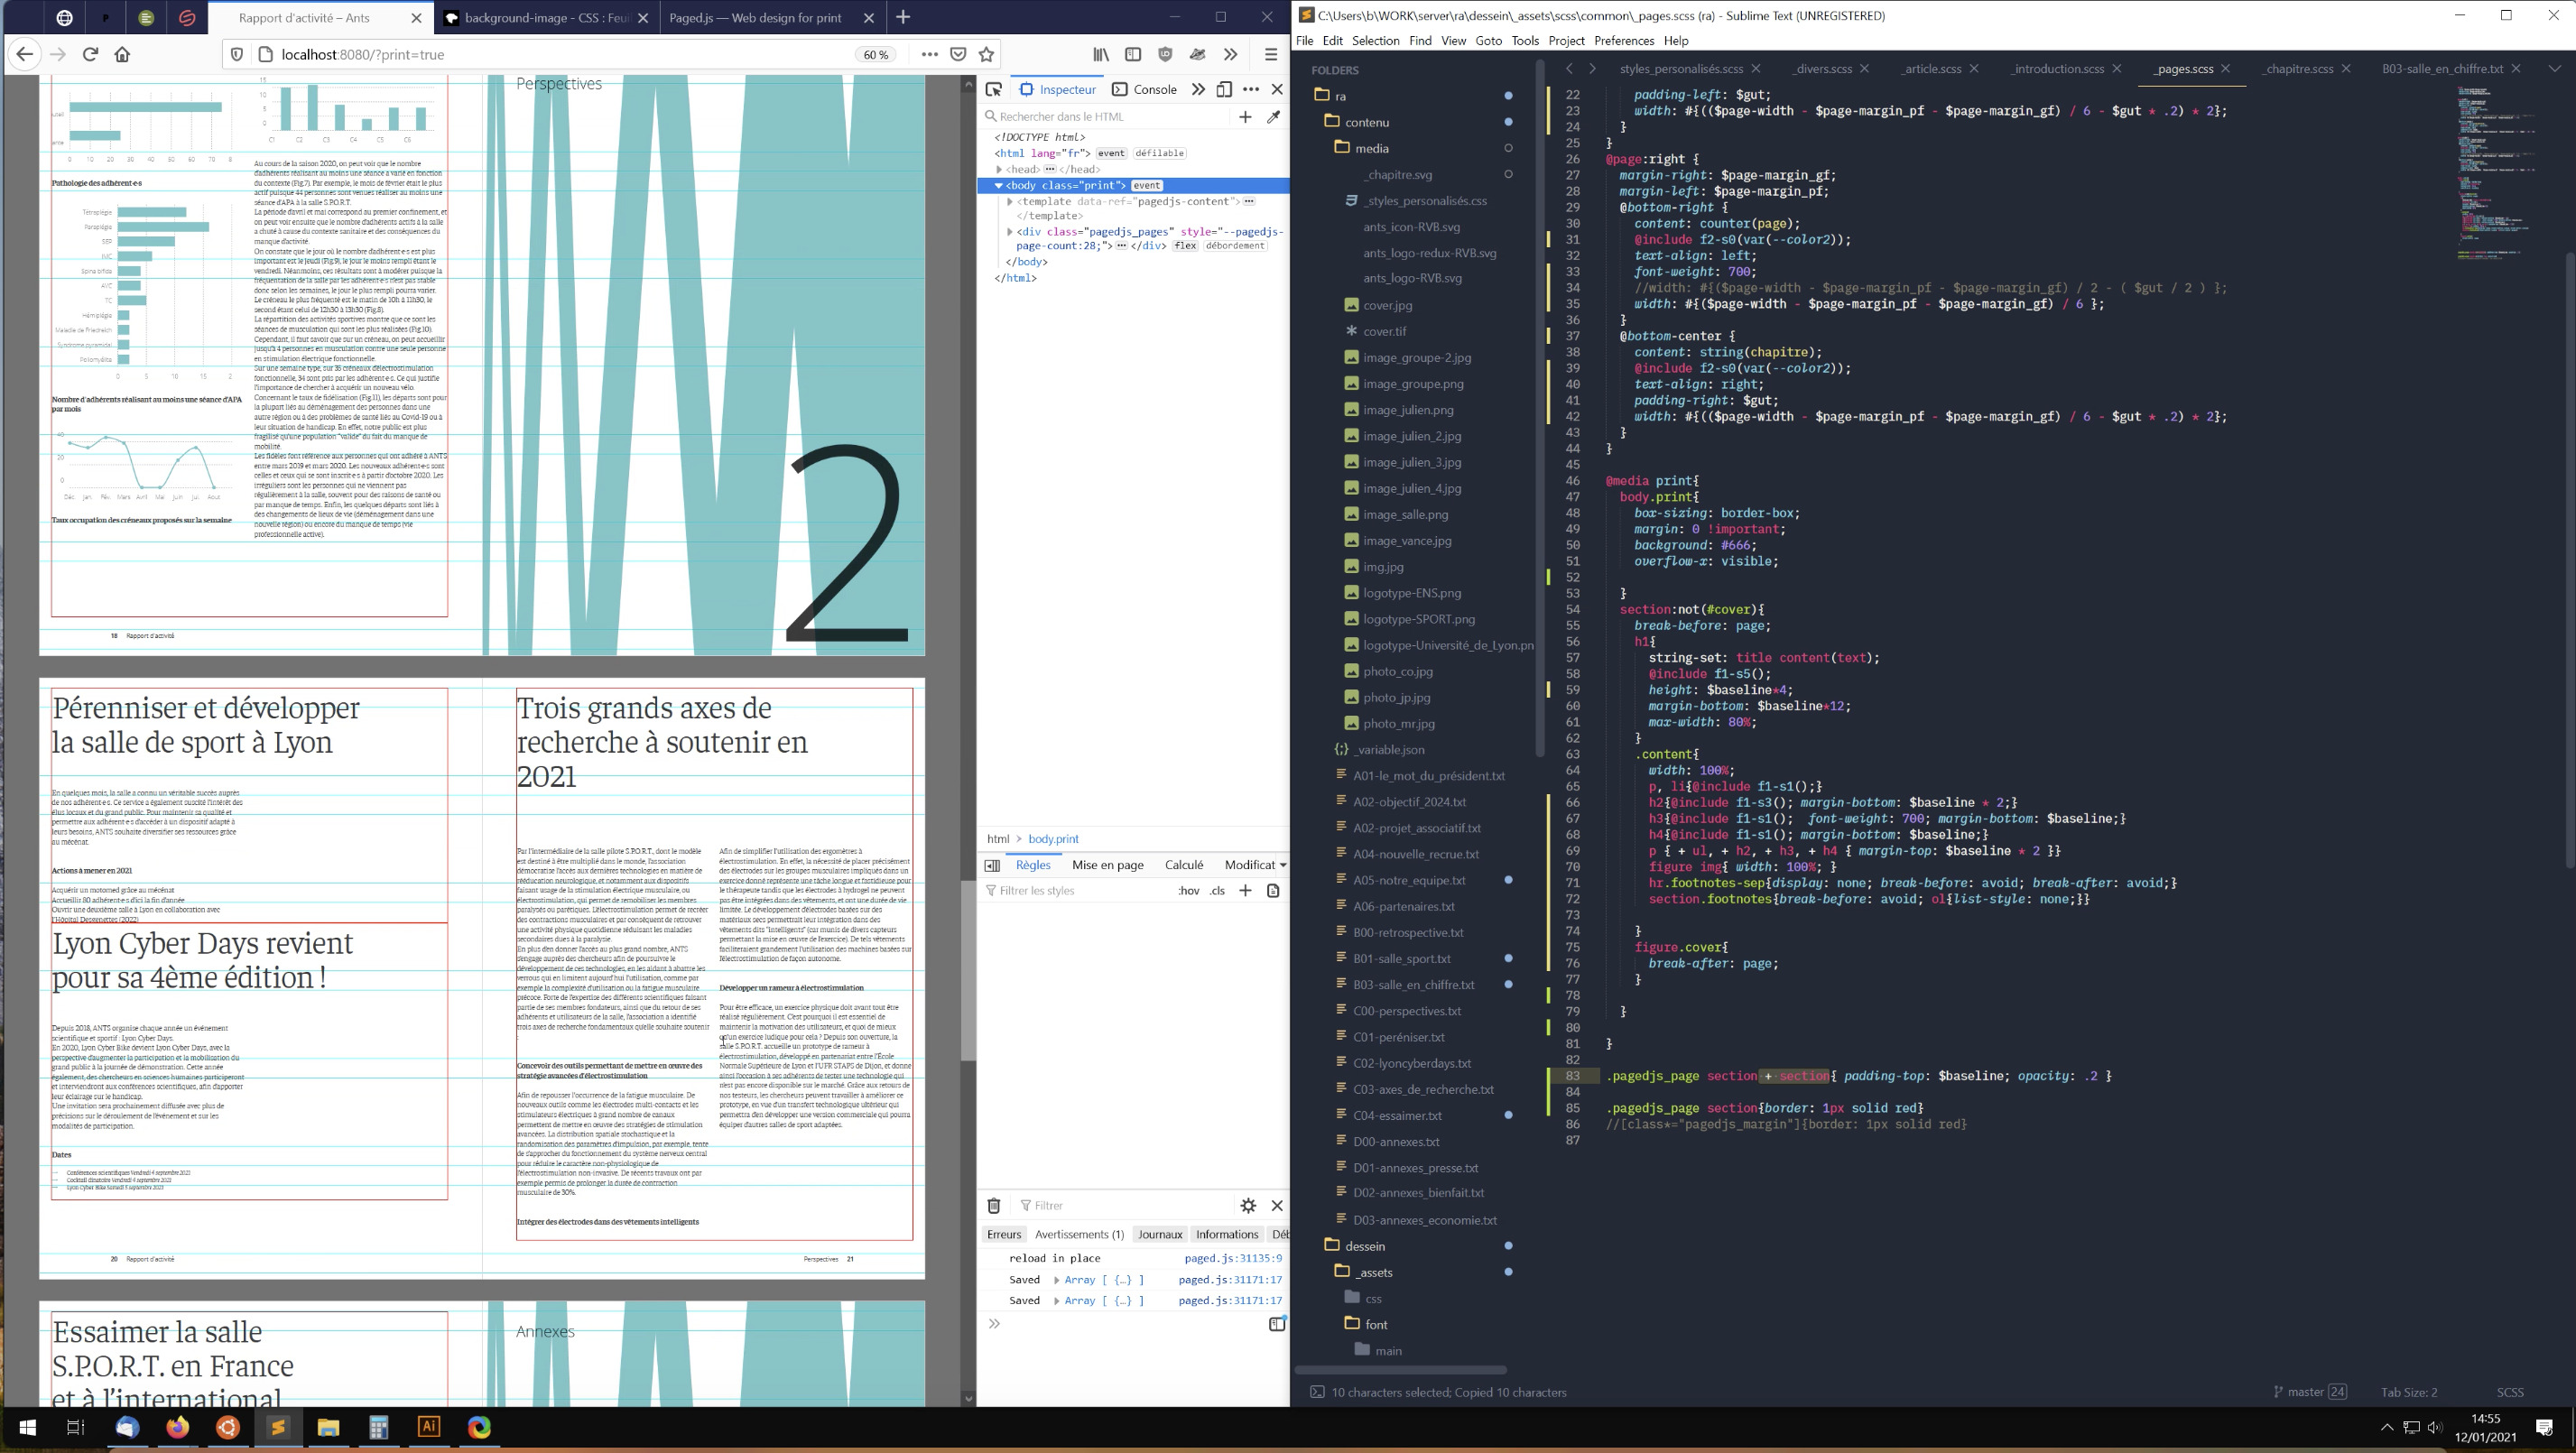2576x1453 pixels.
Task: Toggle Informations console filter
Action: 1227,1234
